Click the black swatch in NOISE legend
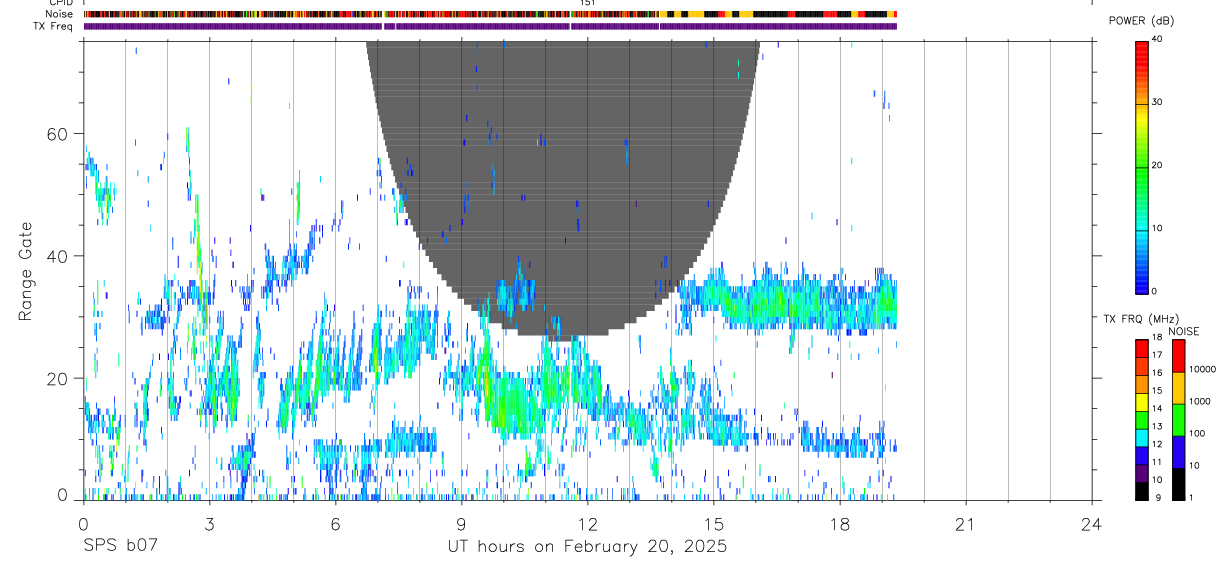The image size is (1228, 567). 1178,484
